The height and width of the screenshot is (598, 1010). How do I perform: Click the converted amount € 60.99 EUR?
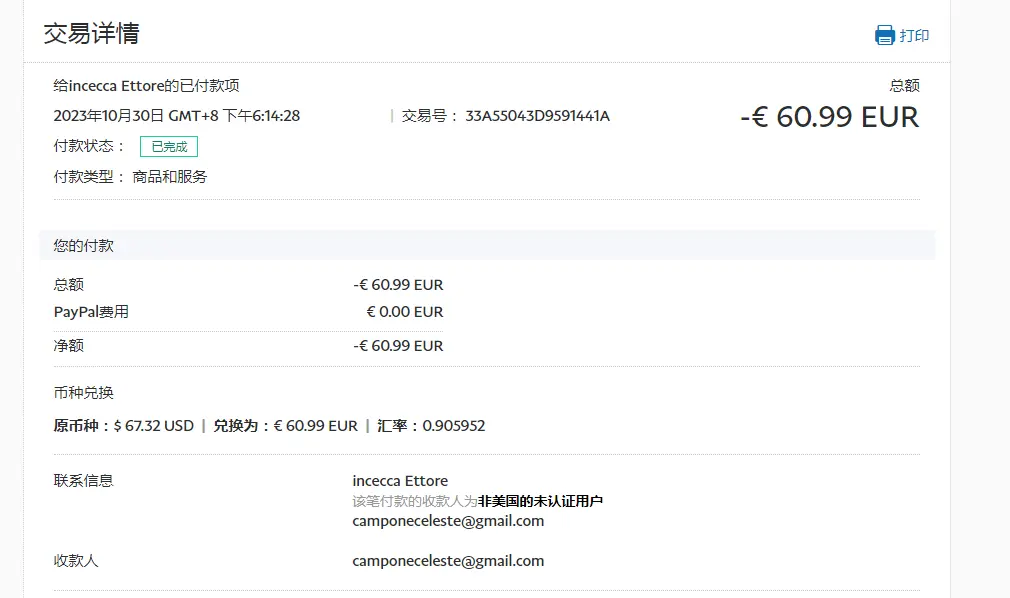[x=315, y=426]
